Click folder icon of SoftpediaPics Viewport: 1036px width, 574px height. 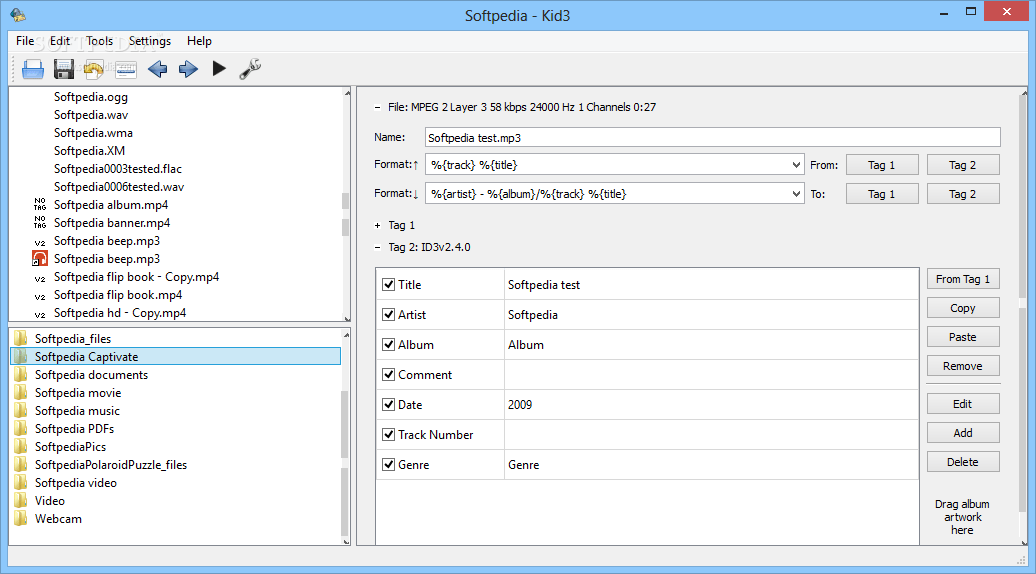coord(21,447)
